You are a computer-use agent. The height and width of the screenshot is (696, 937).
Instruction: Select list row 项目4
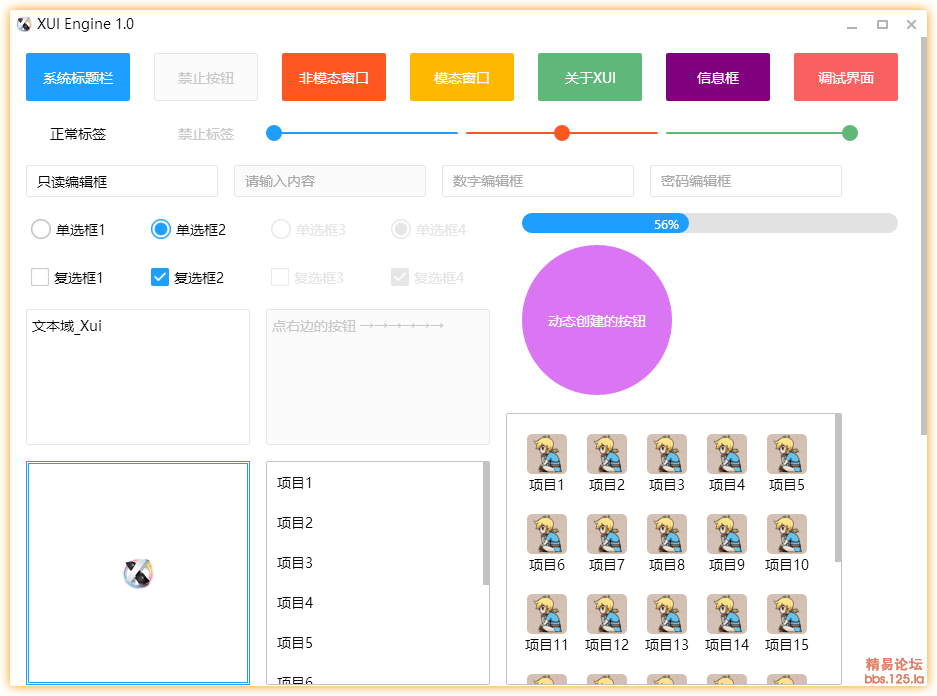point(375,603)
